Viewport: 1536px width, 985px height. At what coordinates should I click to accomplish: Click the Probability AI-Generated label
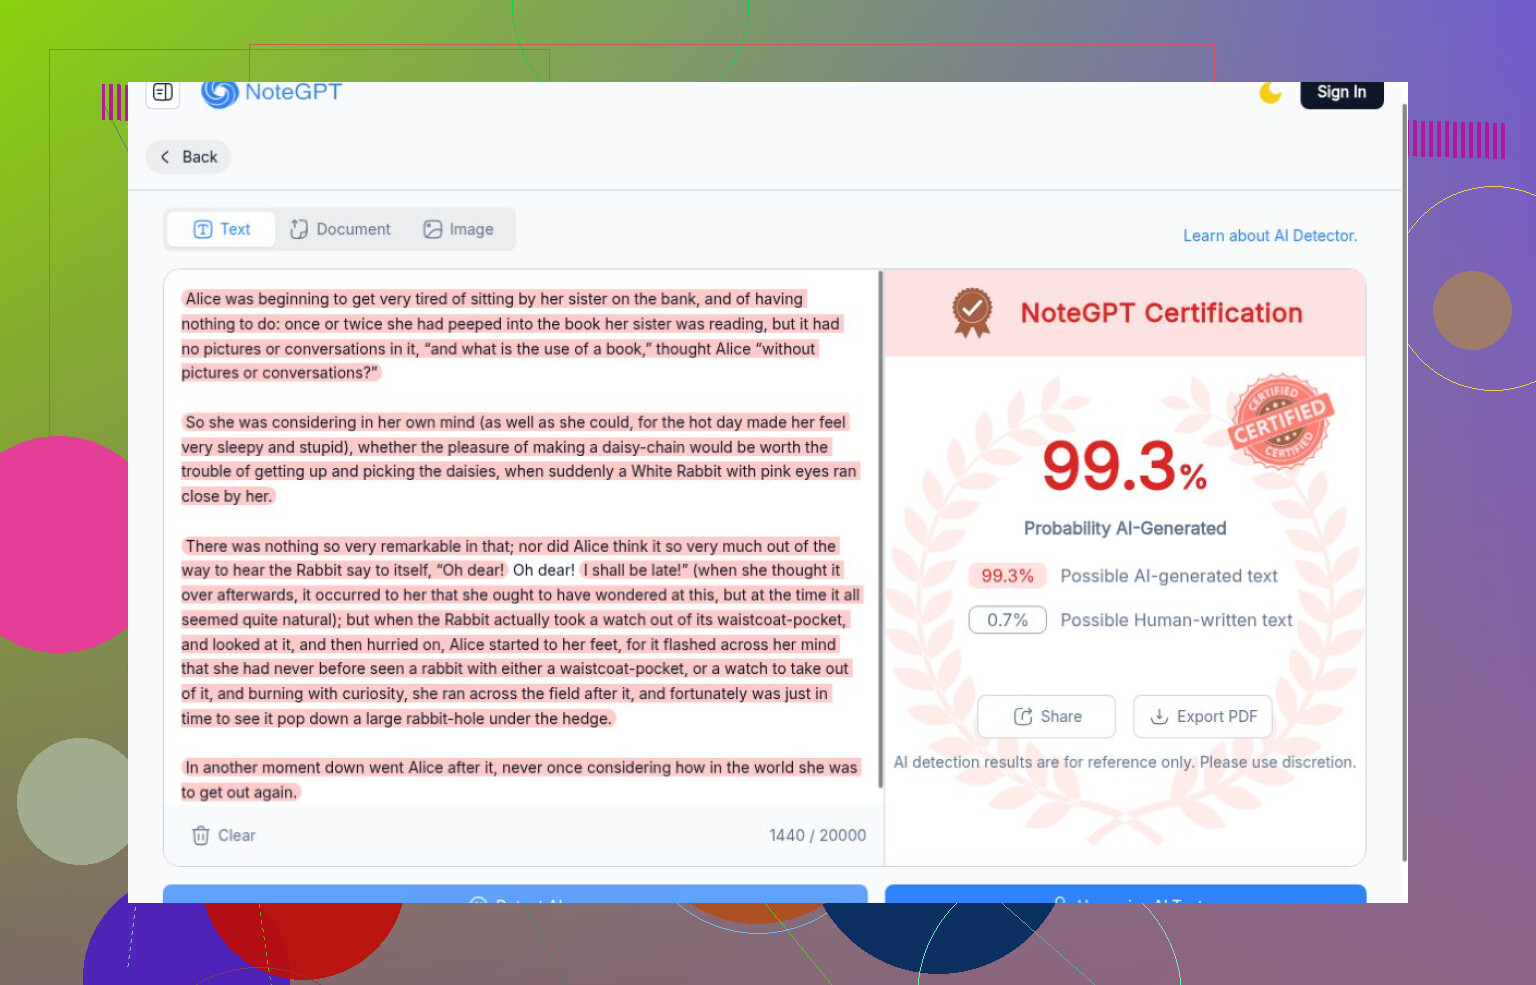point(1124,528)
